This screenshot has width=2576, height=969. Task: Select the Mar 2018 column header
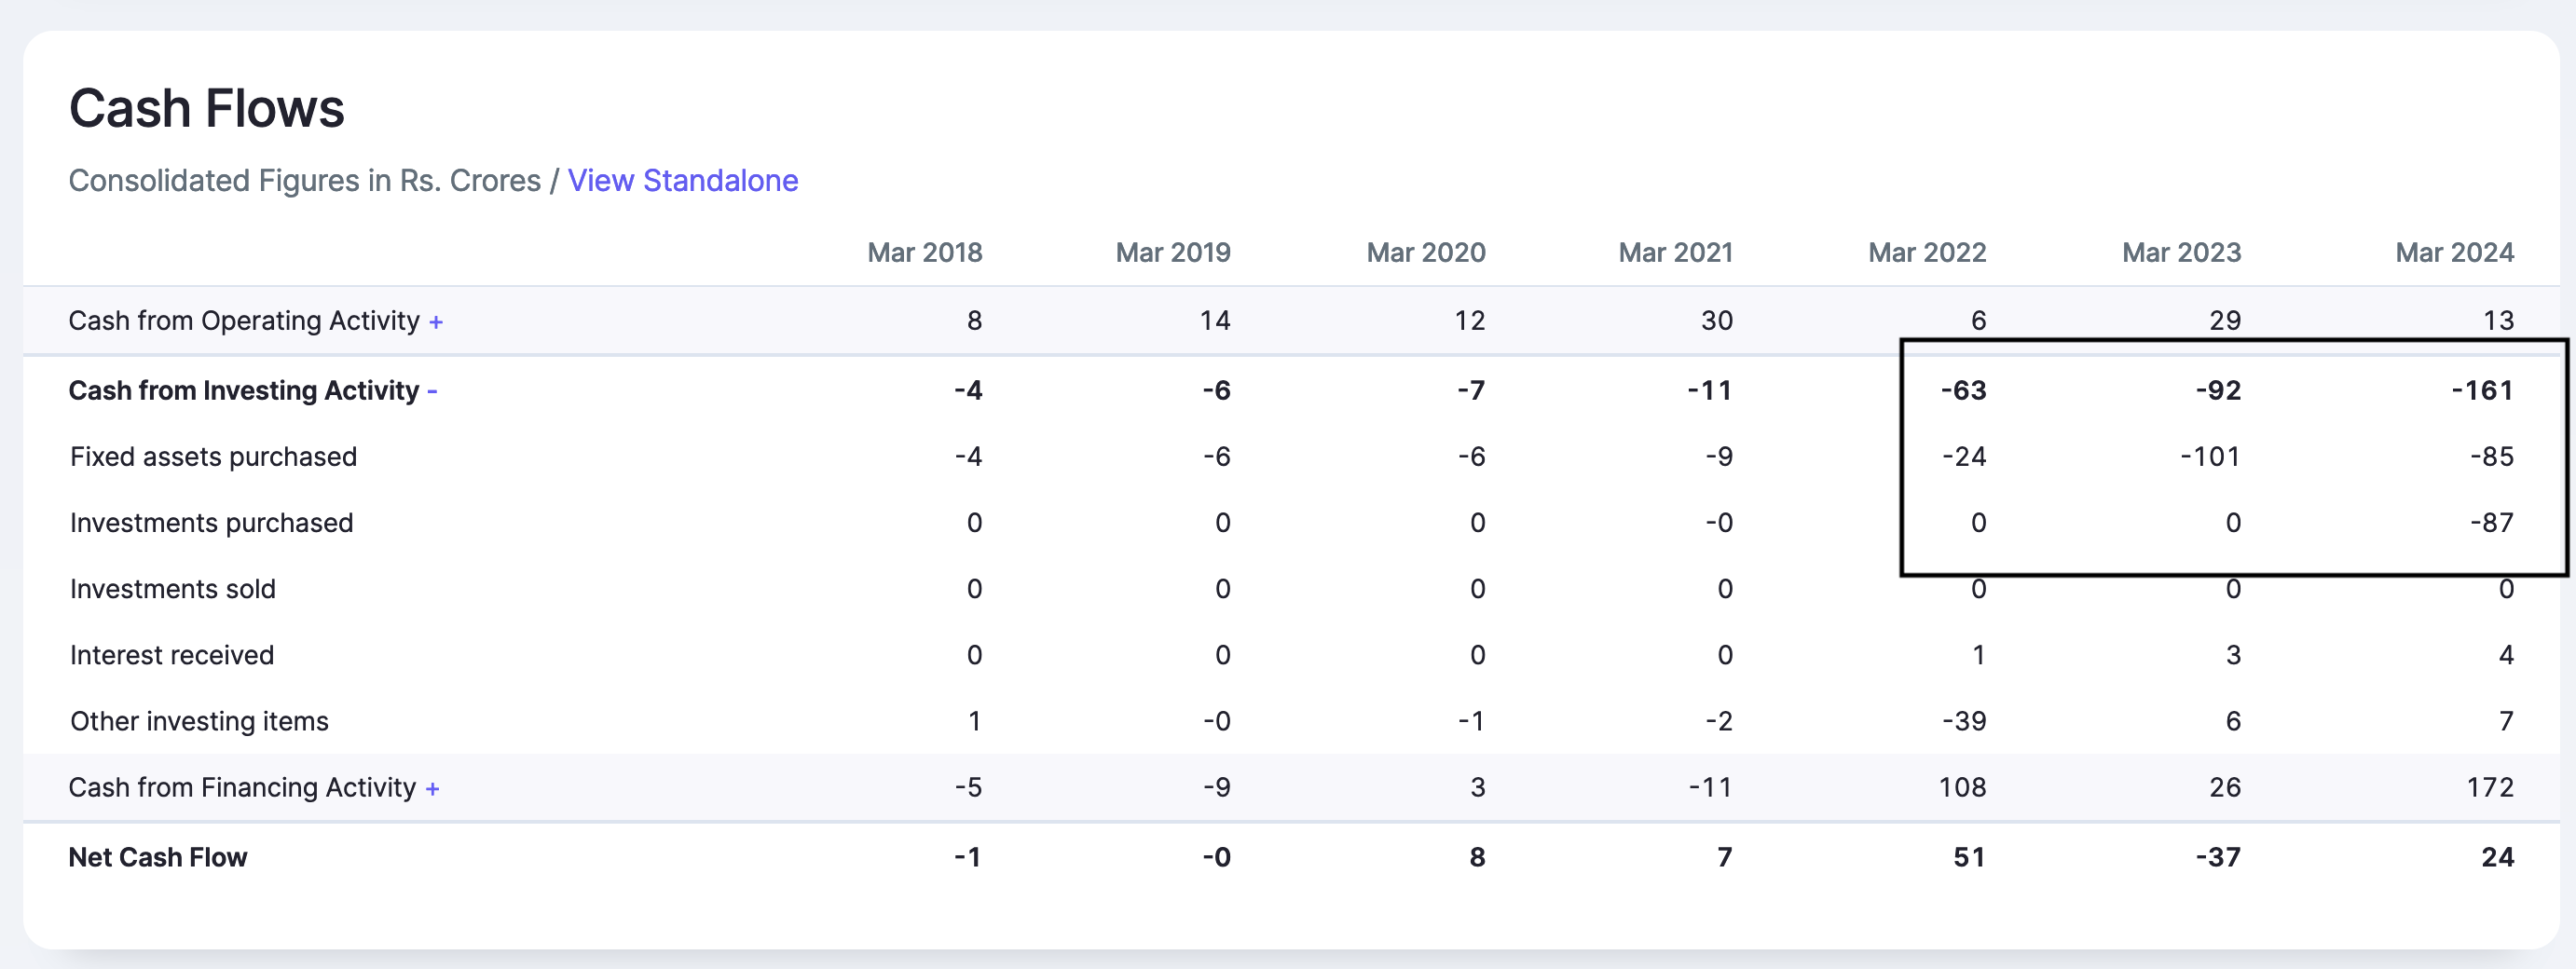[924, 252]
